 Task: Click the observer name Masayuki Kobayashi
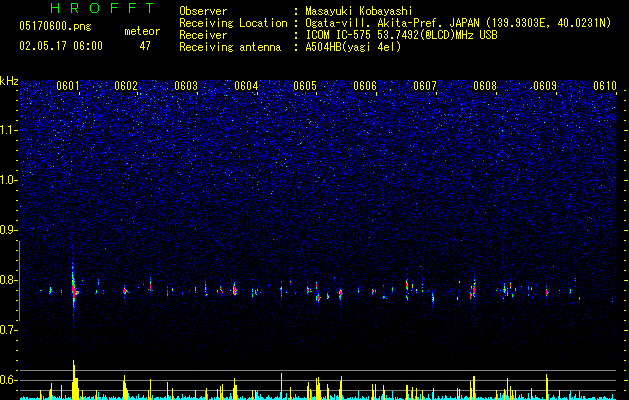[x=359, y=11]
